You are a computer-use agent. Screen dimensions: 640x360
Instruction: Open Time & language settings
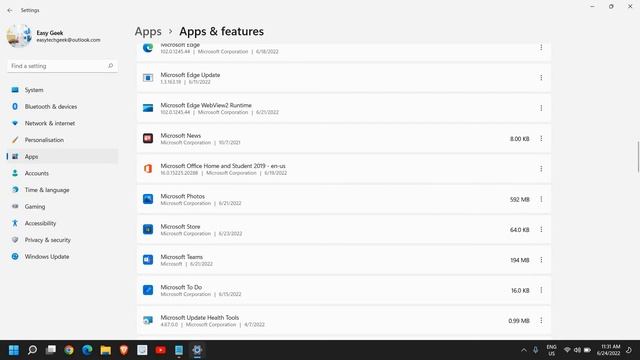[x=62, y=190]
